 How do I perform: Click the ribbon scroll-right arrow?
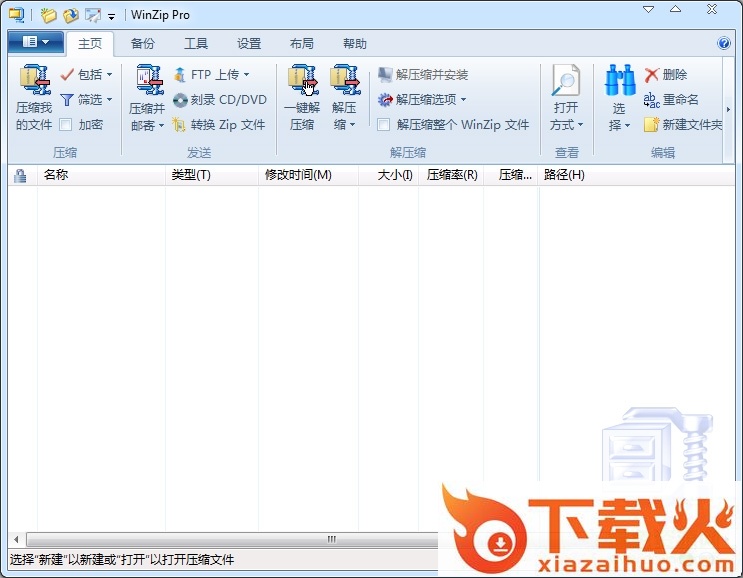coord(728,109)
